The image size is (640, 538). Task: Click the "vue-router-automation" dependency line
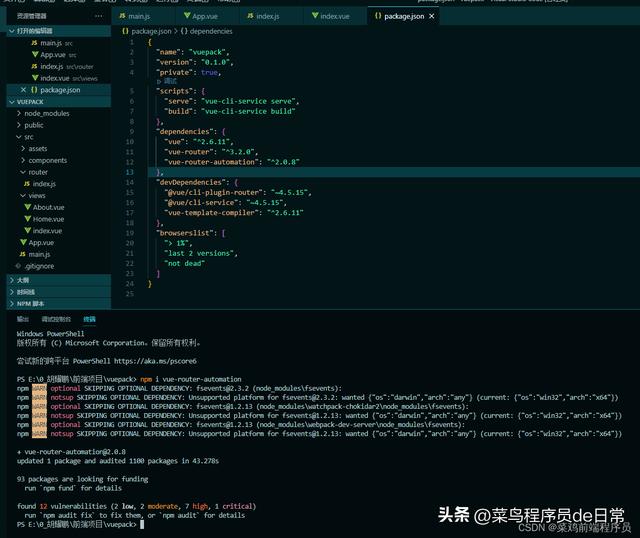(x=232, y=162)
